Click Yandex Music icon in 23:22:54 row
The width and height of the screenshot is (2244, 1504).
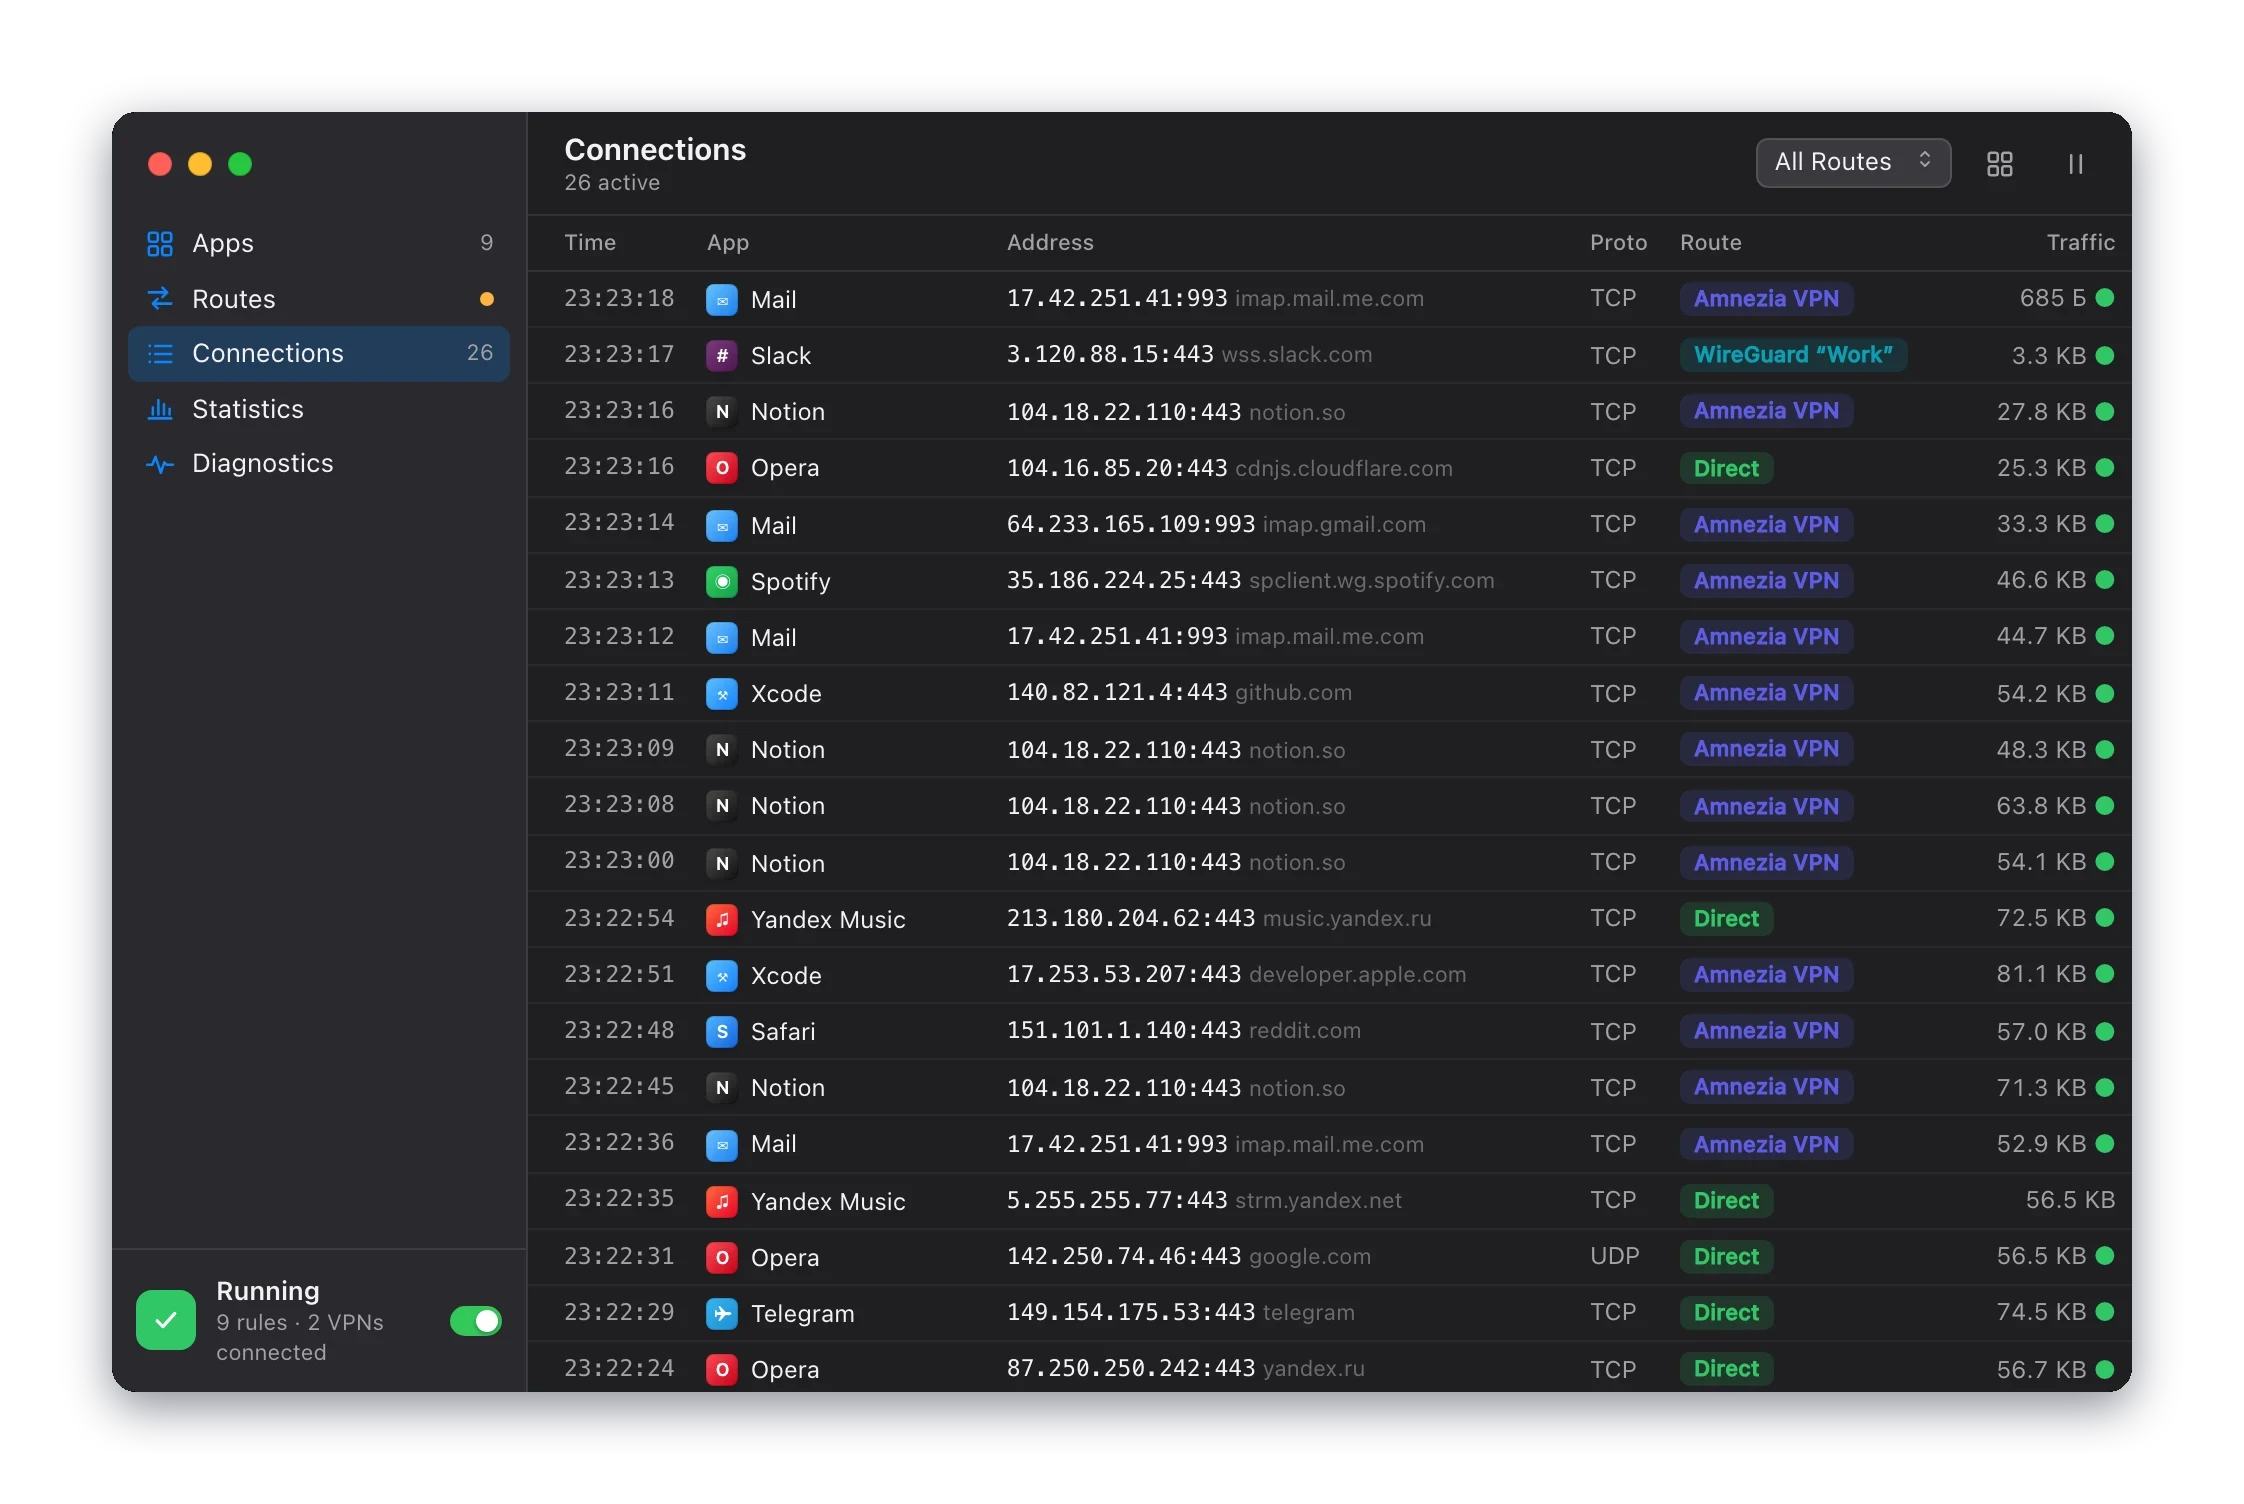(x=722, y=919)
